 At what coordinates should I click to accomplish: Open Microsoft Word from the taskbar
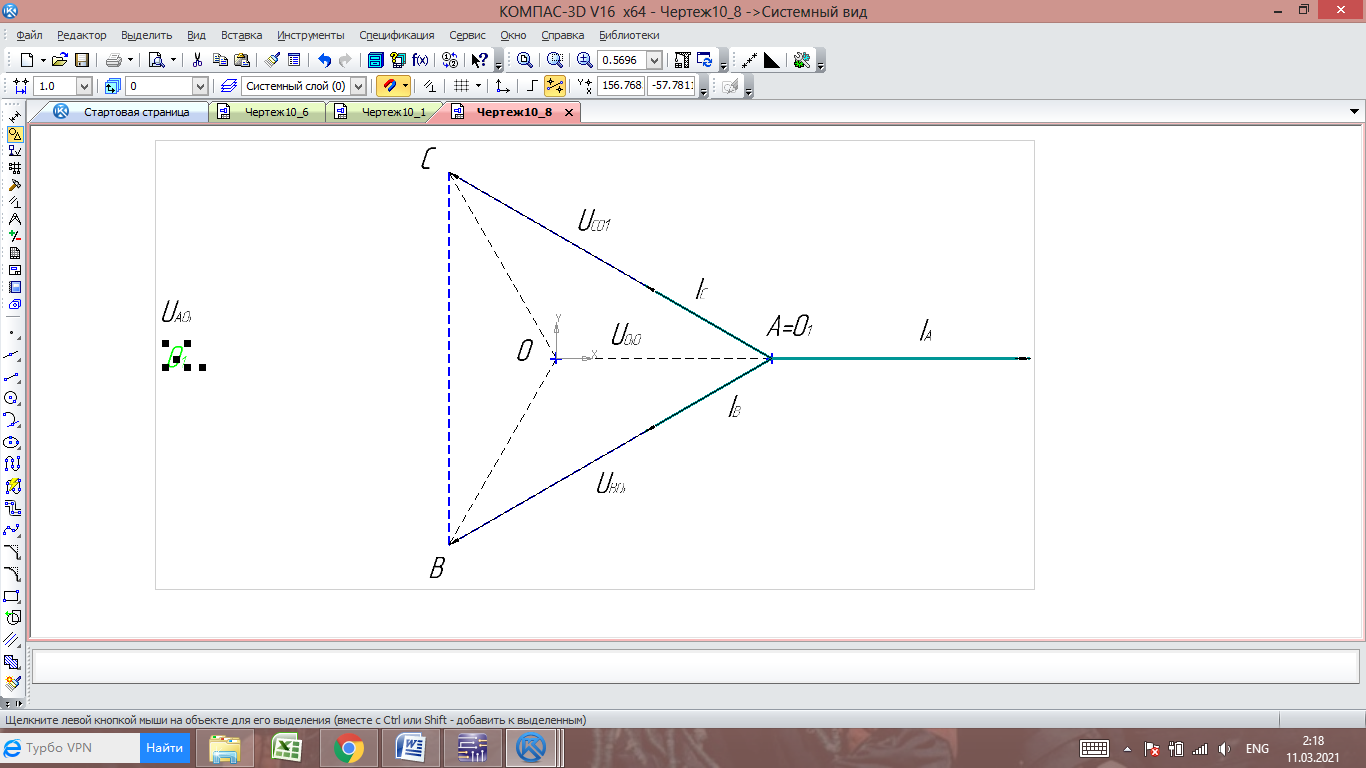click(411, 747)
